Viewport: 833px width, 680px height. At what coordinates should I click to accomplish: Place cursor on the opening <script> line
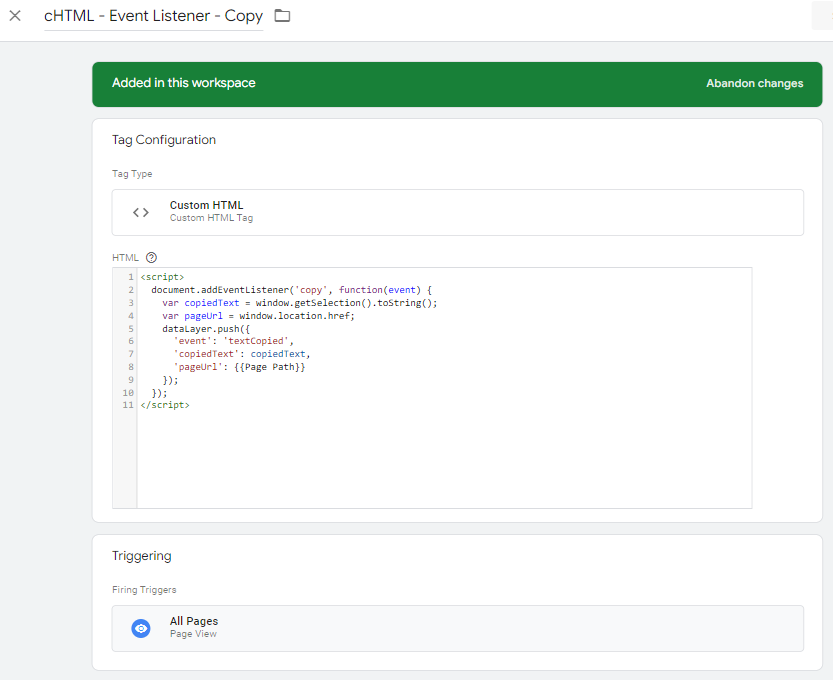162,276
